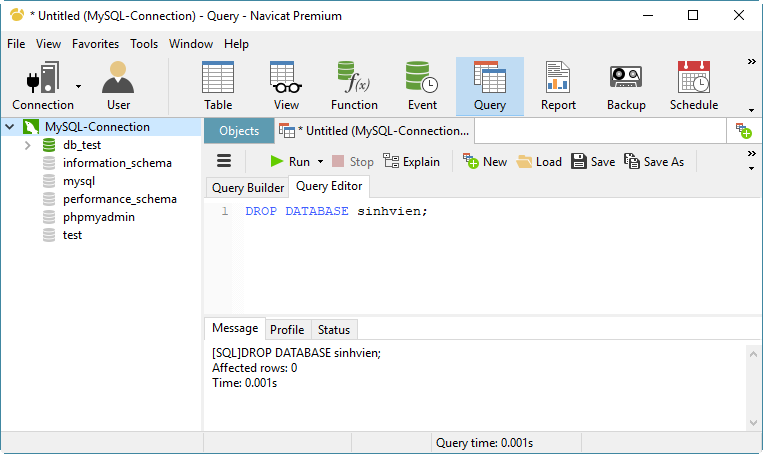Open the Help menu
Viewport: 763px width, 454px height.
tap(236, 44)
